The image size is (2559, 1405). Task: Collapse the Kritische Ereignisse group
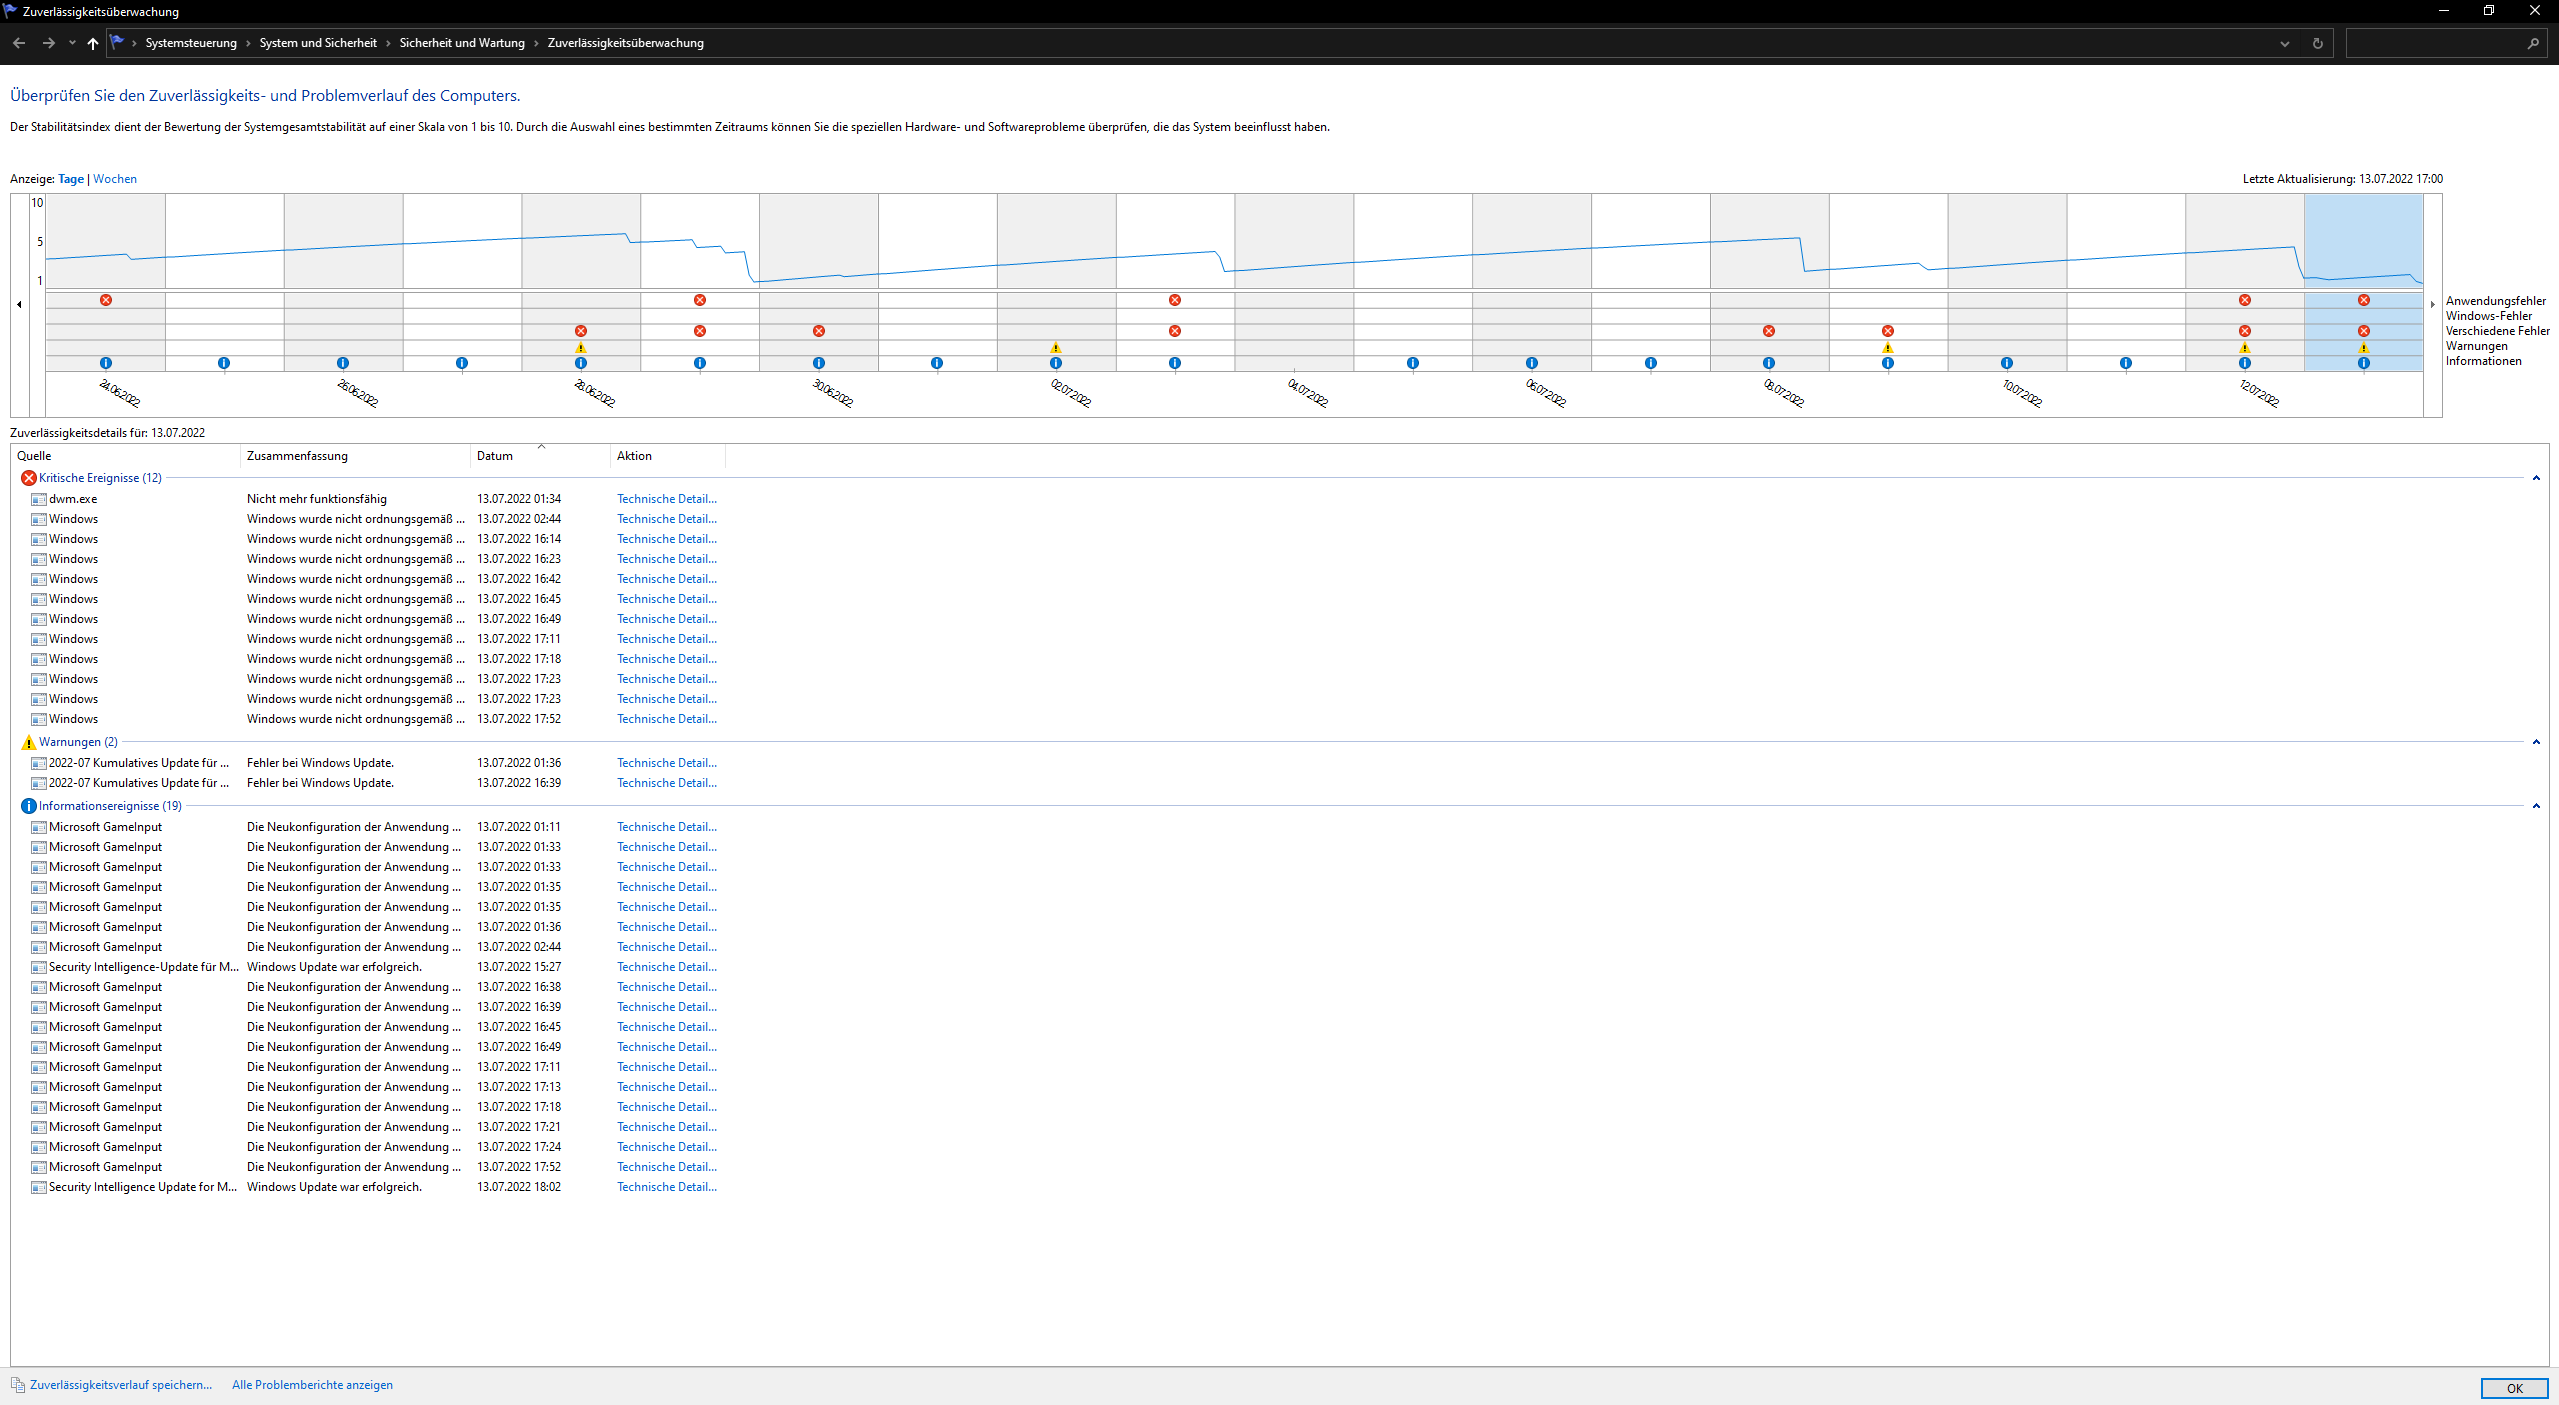coord(2536,478)
